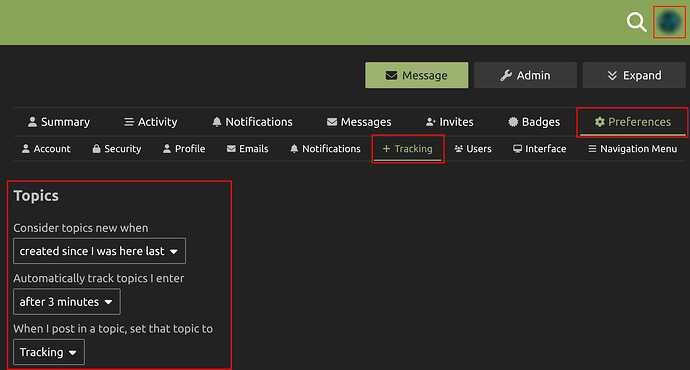Open the Account preferences section
690x370 pixels.
coord(46,149)
